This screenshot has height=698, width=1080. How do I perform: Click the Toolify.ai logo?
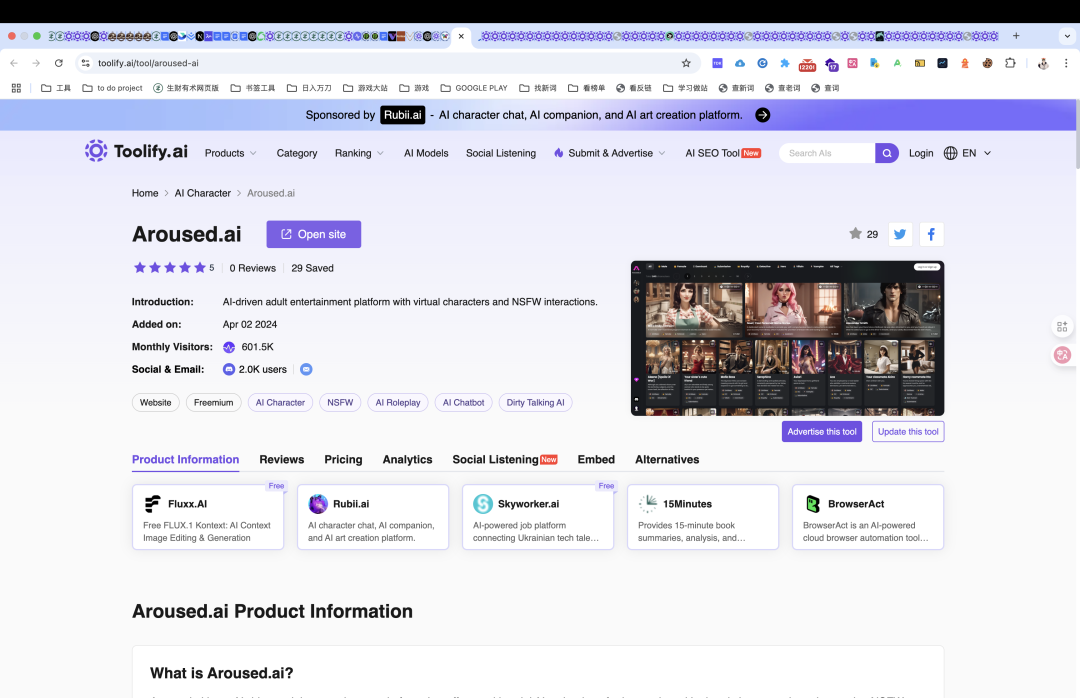coord(136,151)
